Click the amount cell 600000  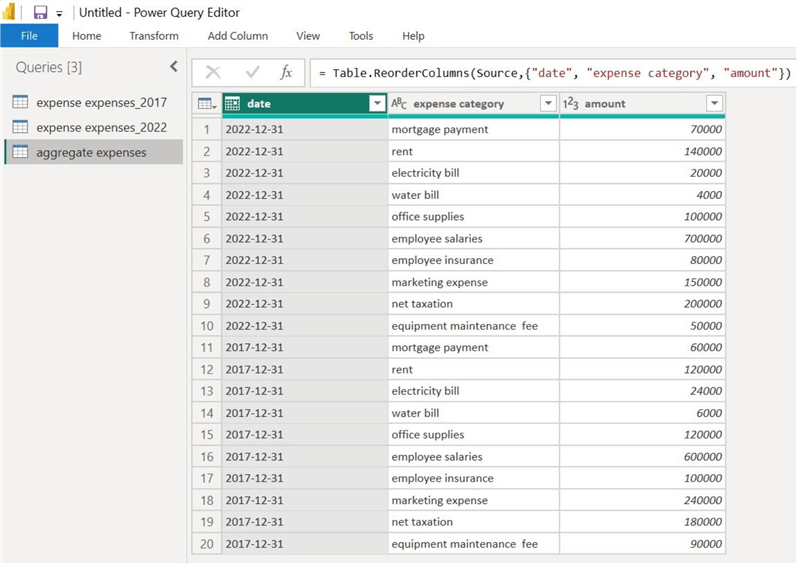point(642,457)
